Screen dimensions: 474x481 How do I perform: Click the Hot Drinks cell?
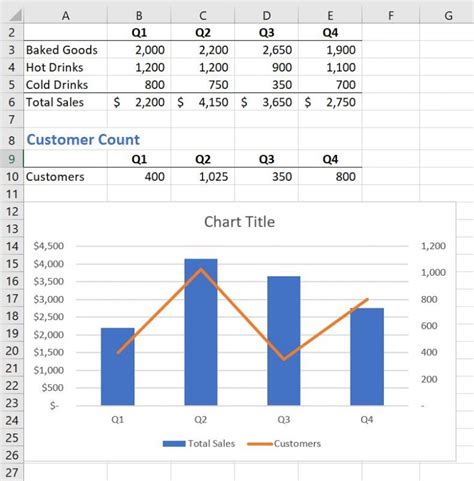pyautogui.click(x=66, y=67)
